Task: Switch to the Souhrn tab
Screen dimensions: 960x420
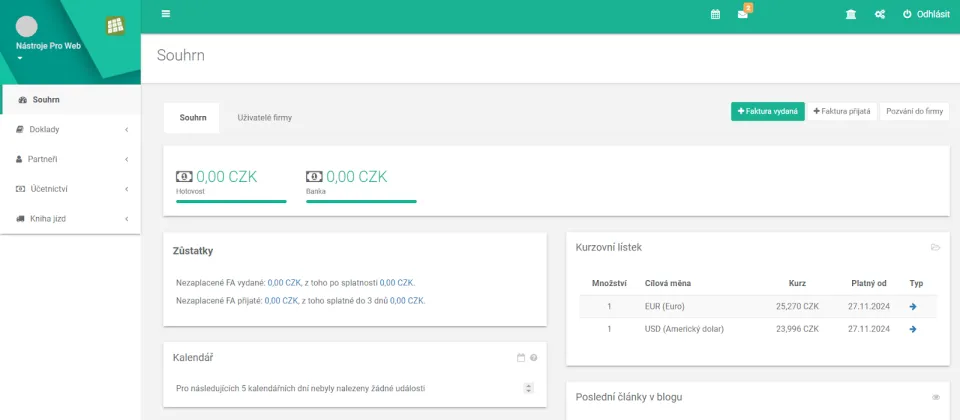Action: 192,118
